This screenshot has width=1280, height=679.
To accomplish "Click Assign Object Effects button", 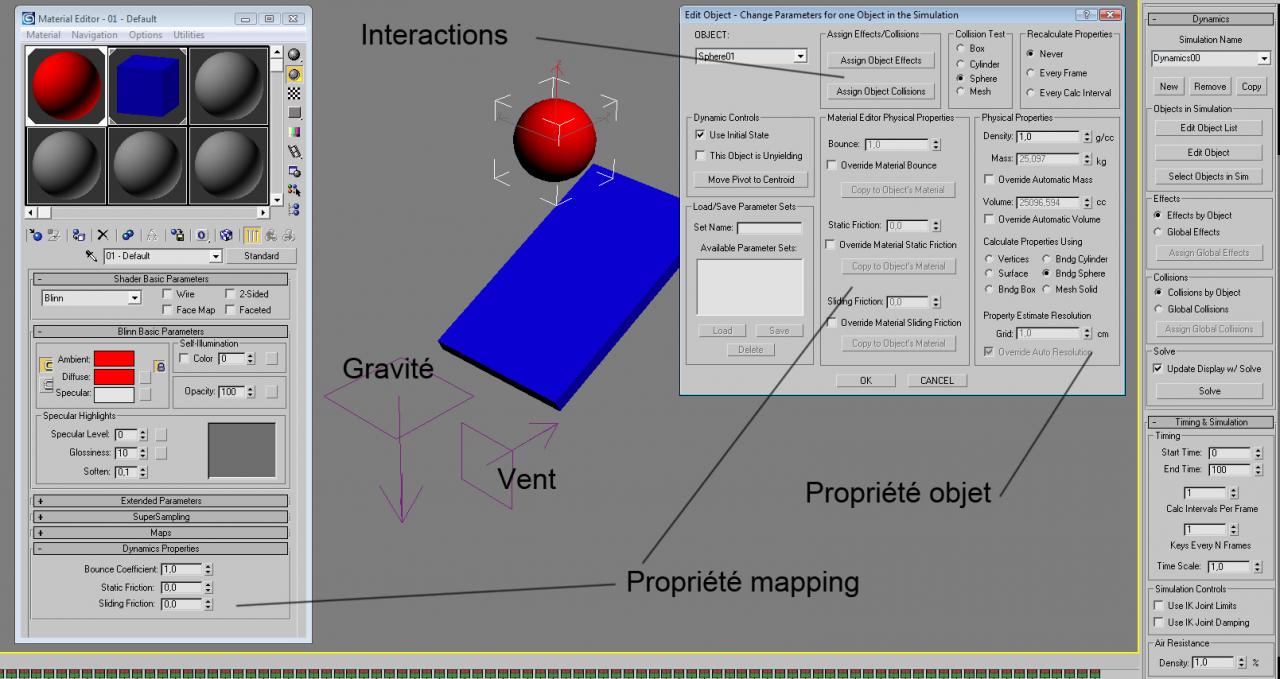I will tap(881, 60).
